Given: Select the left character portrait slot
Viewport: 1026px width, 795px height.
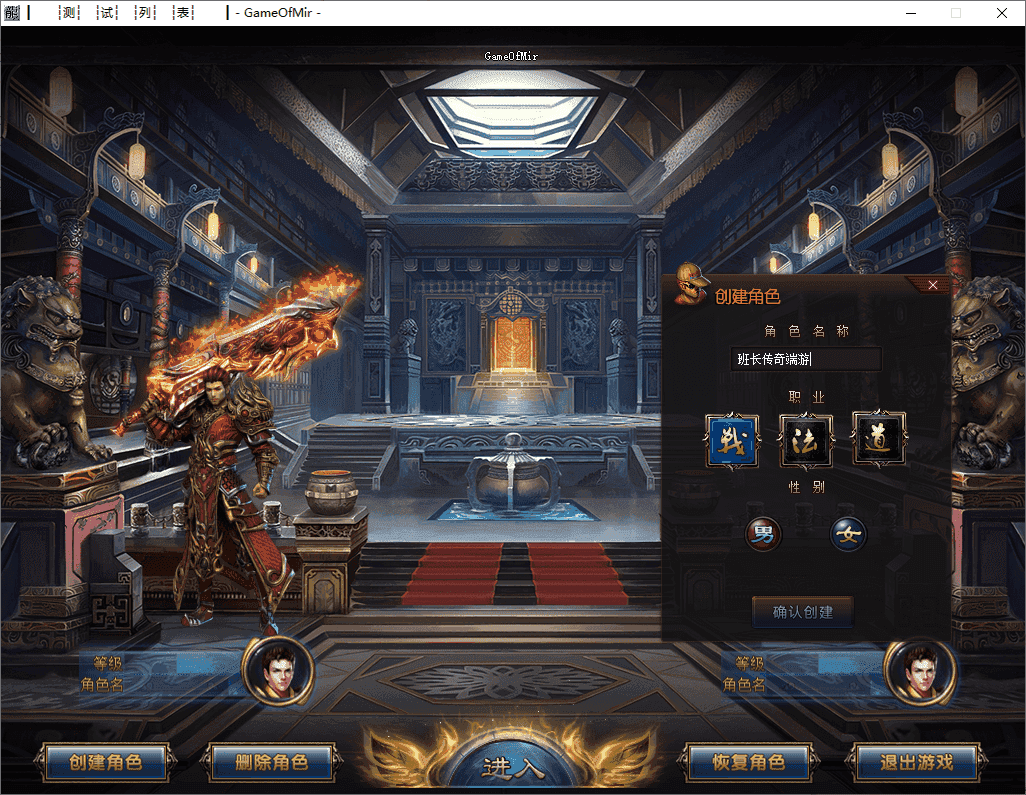Looking at the screenshot, I should (278, 671).
